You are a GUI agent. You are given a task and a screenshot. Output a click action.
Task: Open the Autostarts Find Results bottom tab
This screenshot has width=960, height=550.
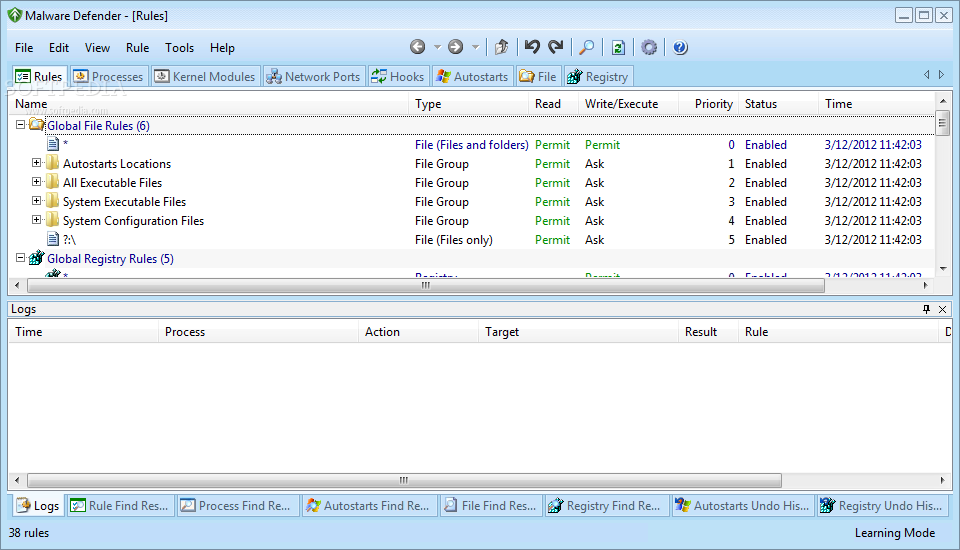(368, 506)
